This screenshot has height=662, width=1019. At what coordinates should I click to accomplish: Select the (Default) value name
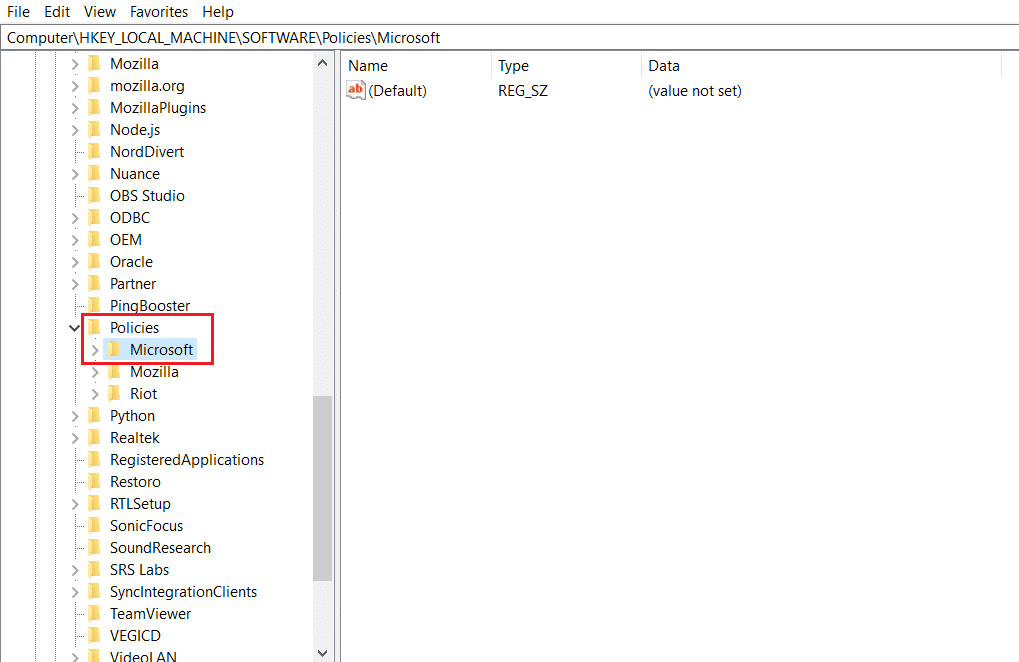[x=398, y=91]
